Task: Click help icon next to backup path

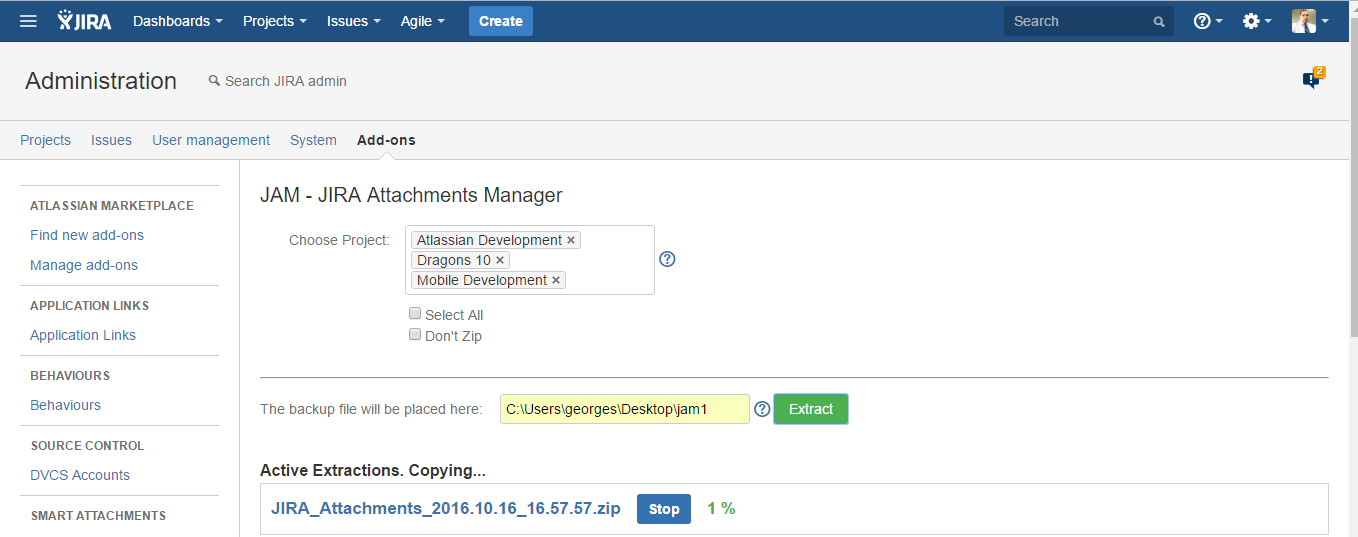Action: point(762,409)
